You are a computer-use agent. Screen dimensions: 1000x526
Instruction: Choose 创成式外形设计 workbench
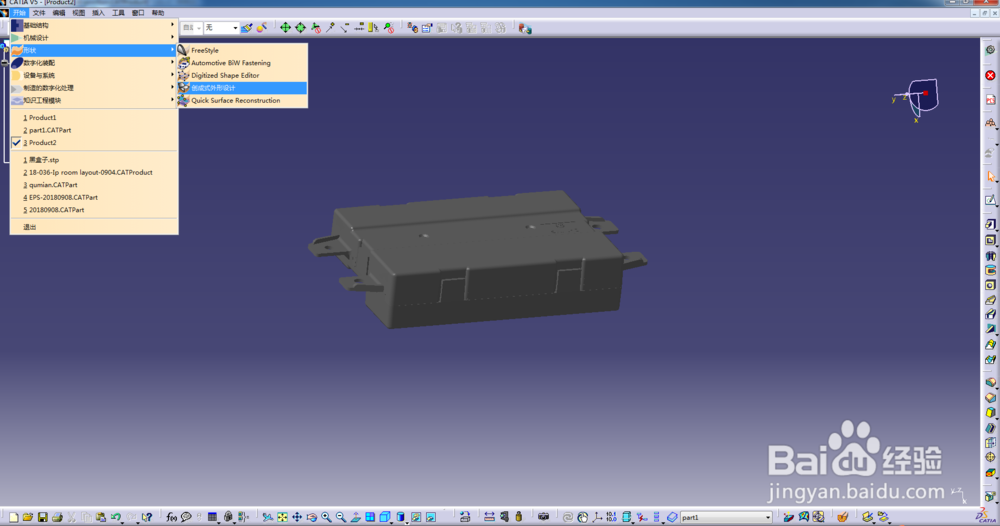coord(242,88)
